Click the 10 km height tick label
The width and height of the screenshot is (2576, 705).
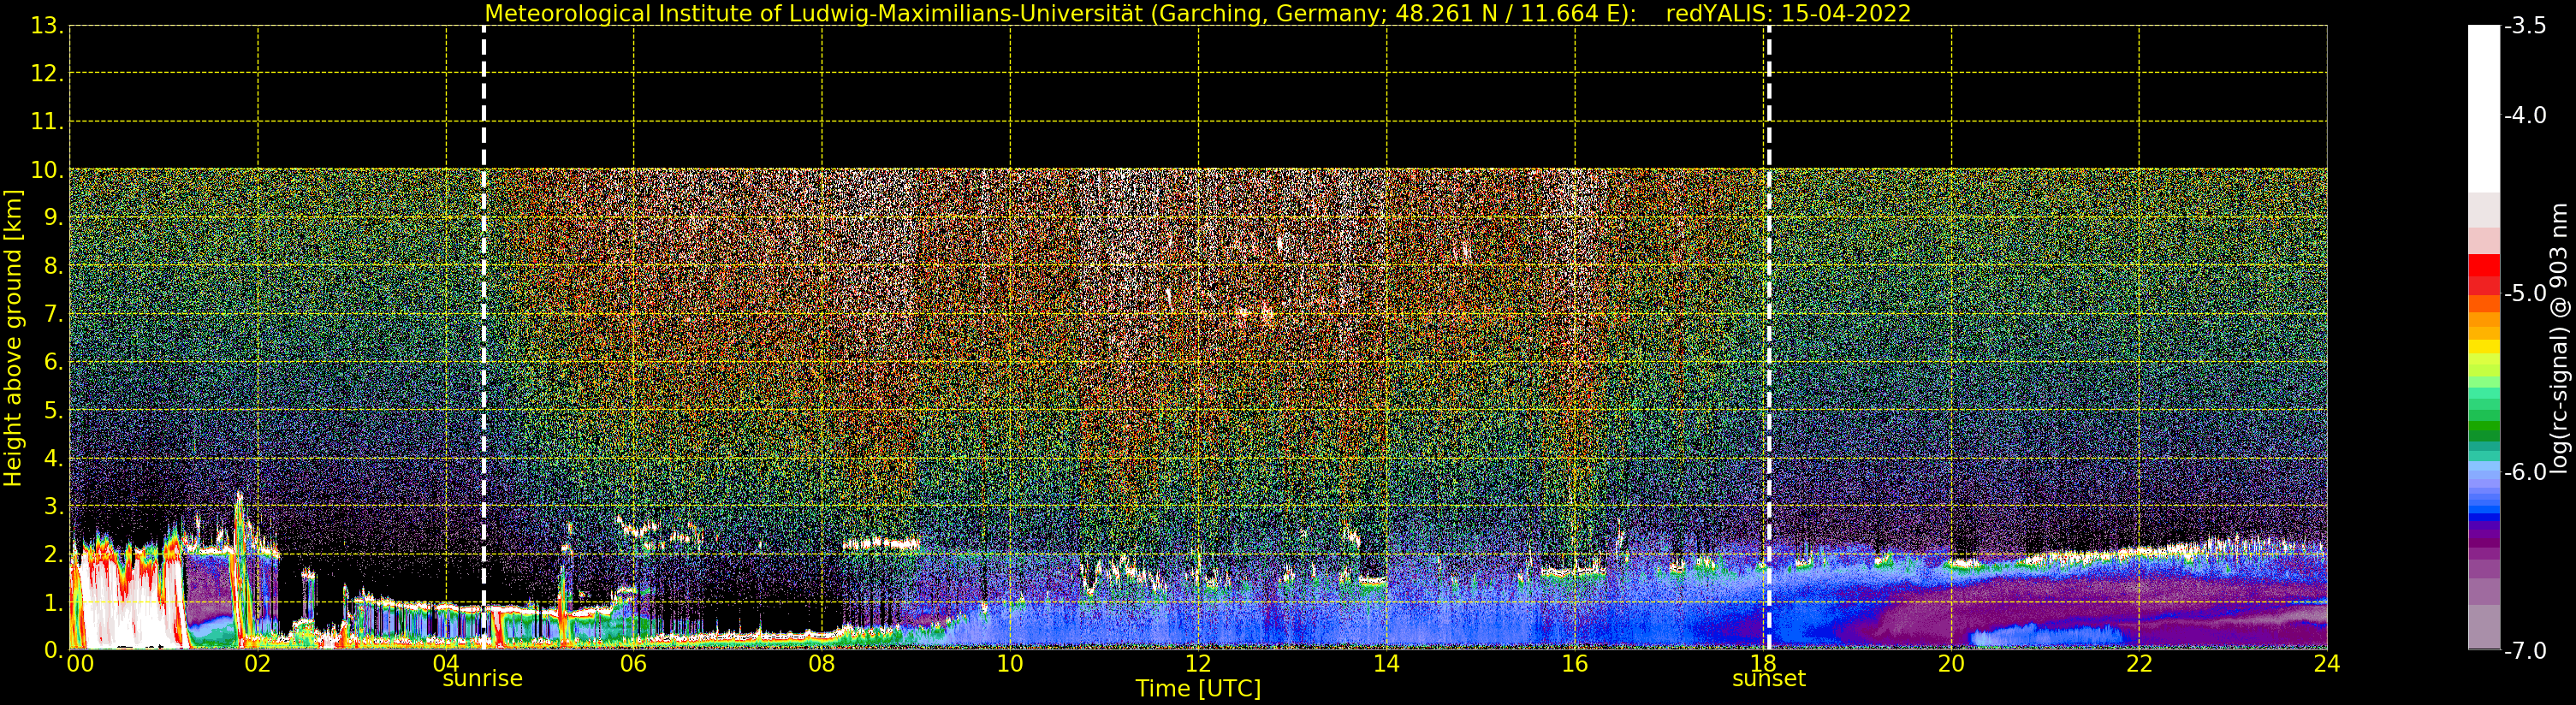[x=46, y=170]
